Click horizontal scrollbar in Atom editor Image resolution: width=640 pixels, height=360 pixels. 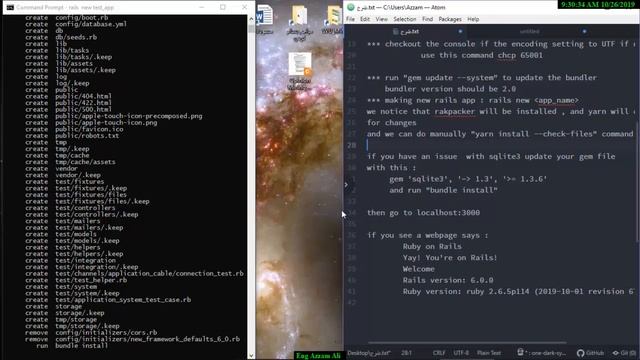(467, 343)
